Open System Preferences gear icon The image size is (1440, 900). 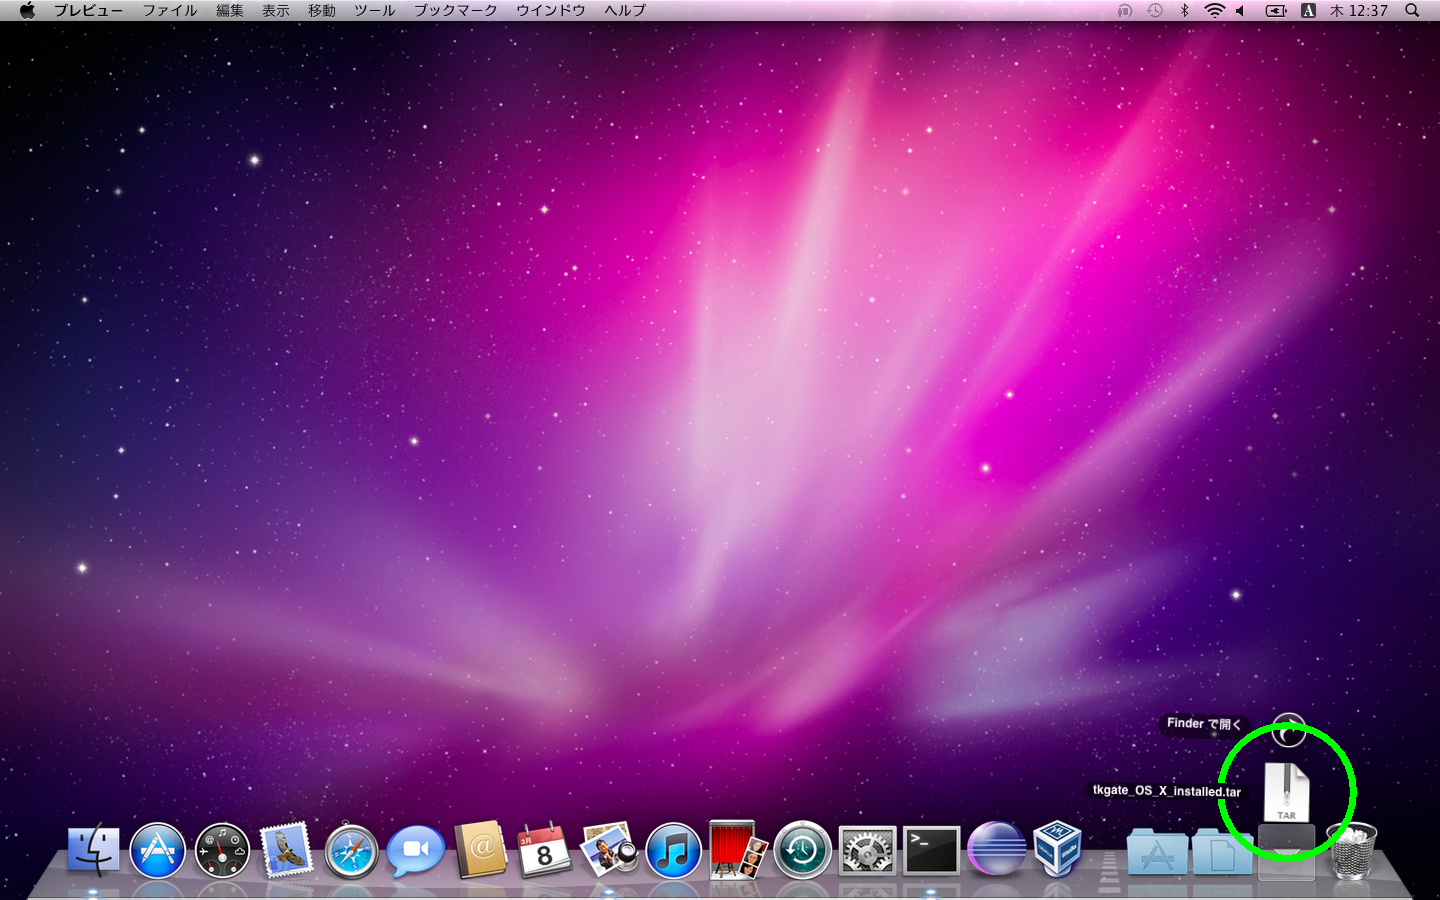[x=867, y=851]
